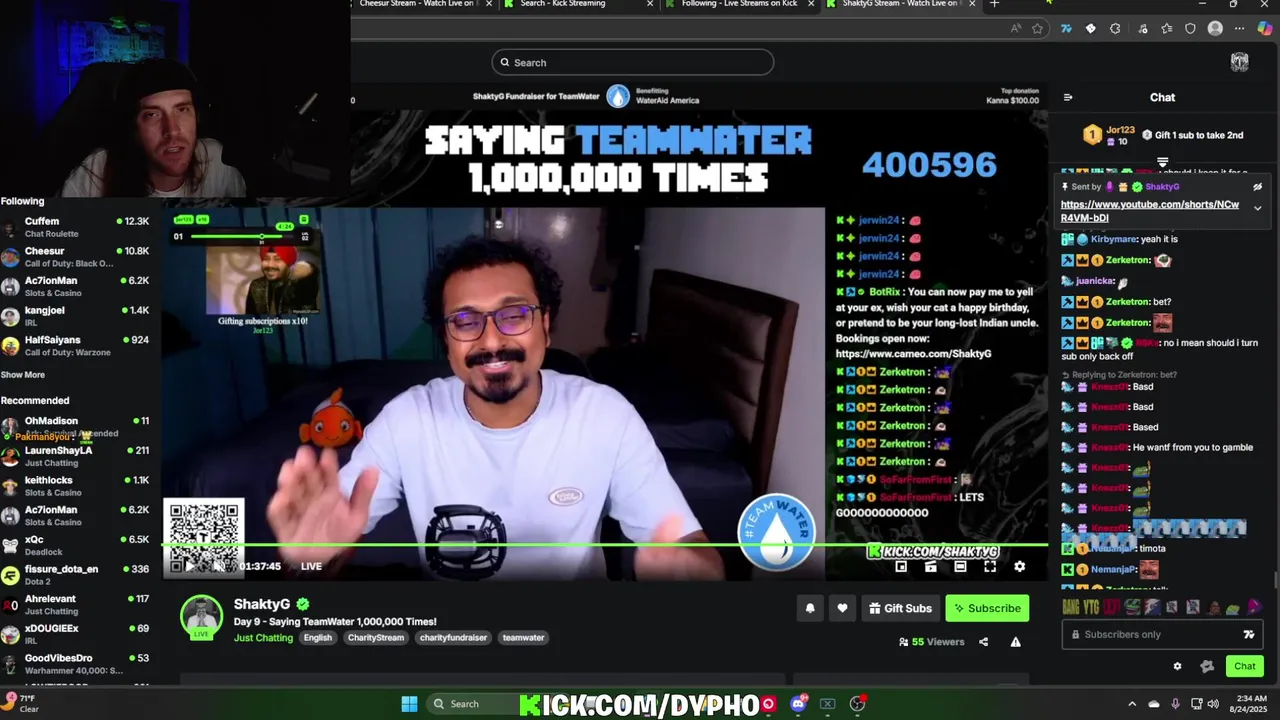This screenshot has height=720, width=1280.
Task: Click the Kick search field
Action: click(x=632, y=62)
